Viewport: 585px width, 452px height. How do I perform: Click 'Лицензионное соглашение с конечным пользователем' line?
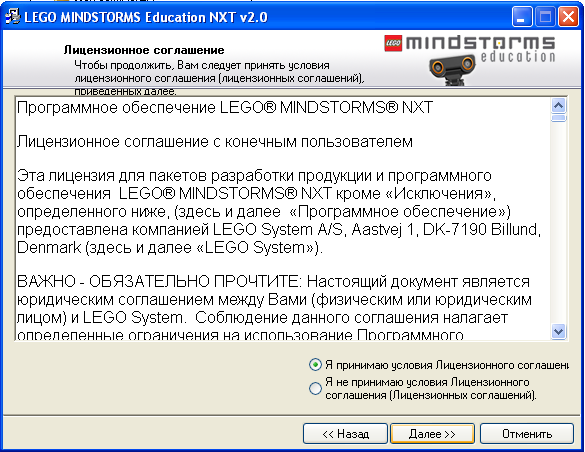215,142
